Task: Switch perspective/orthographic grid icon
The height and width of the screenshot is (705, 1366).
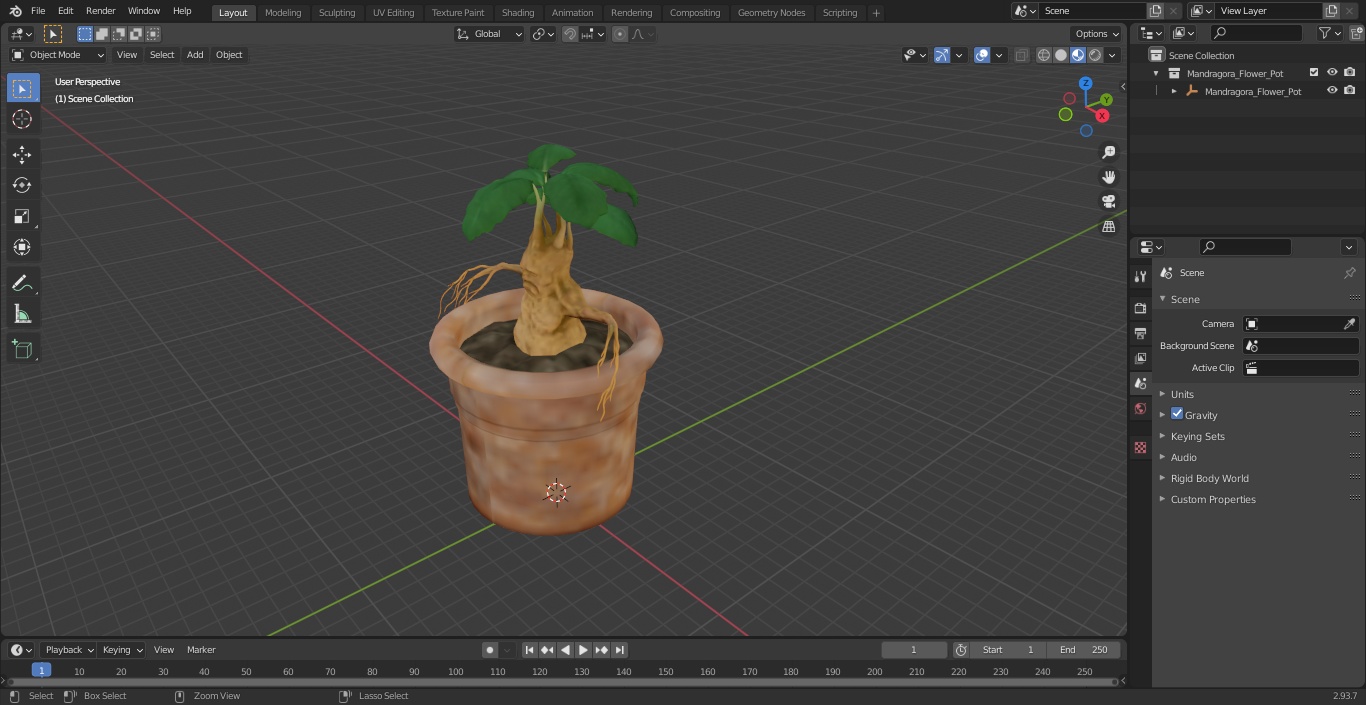Action: 1108,227
